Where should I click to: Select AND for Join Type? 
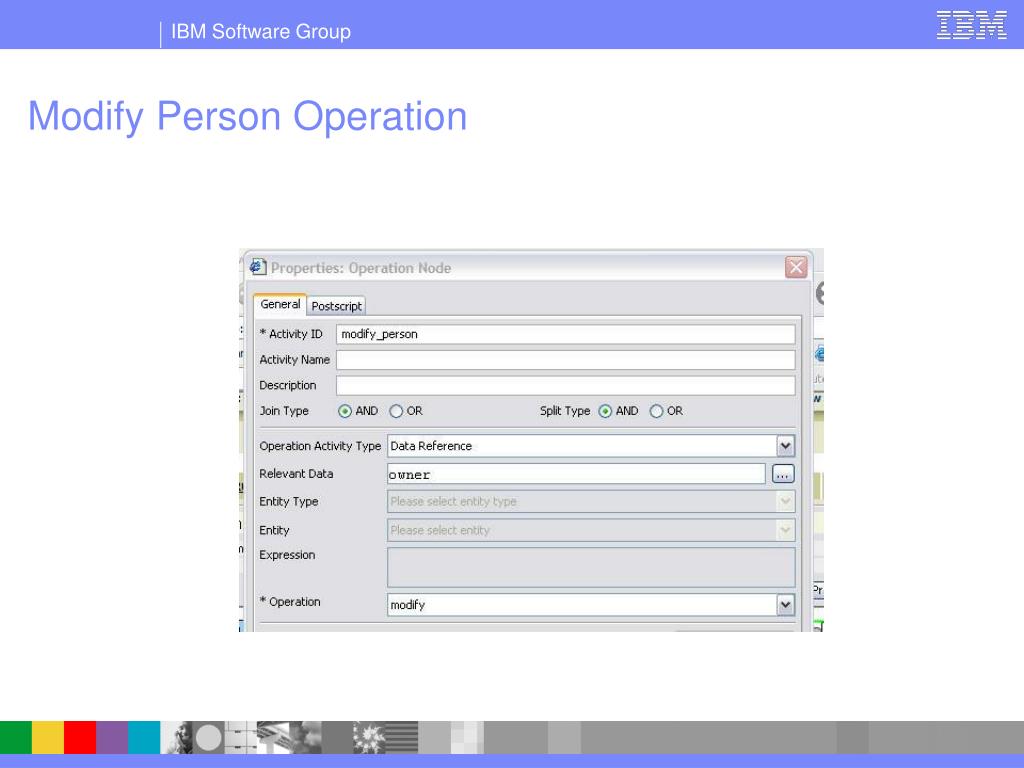pyautogui.click(x=345, y=411)
